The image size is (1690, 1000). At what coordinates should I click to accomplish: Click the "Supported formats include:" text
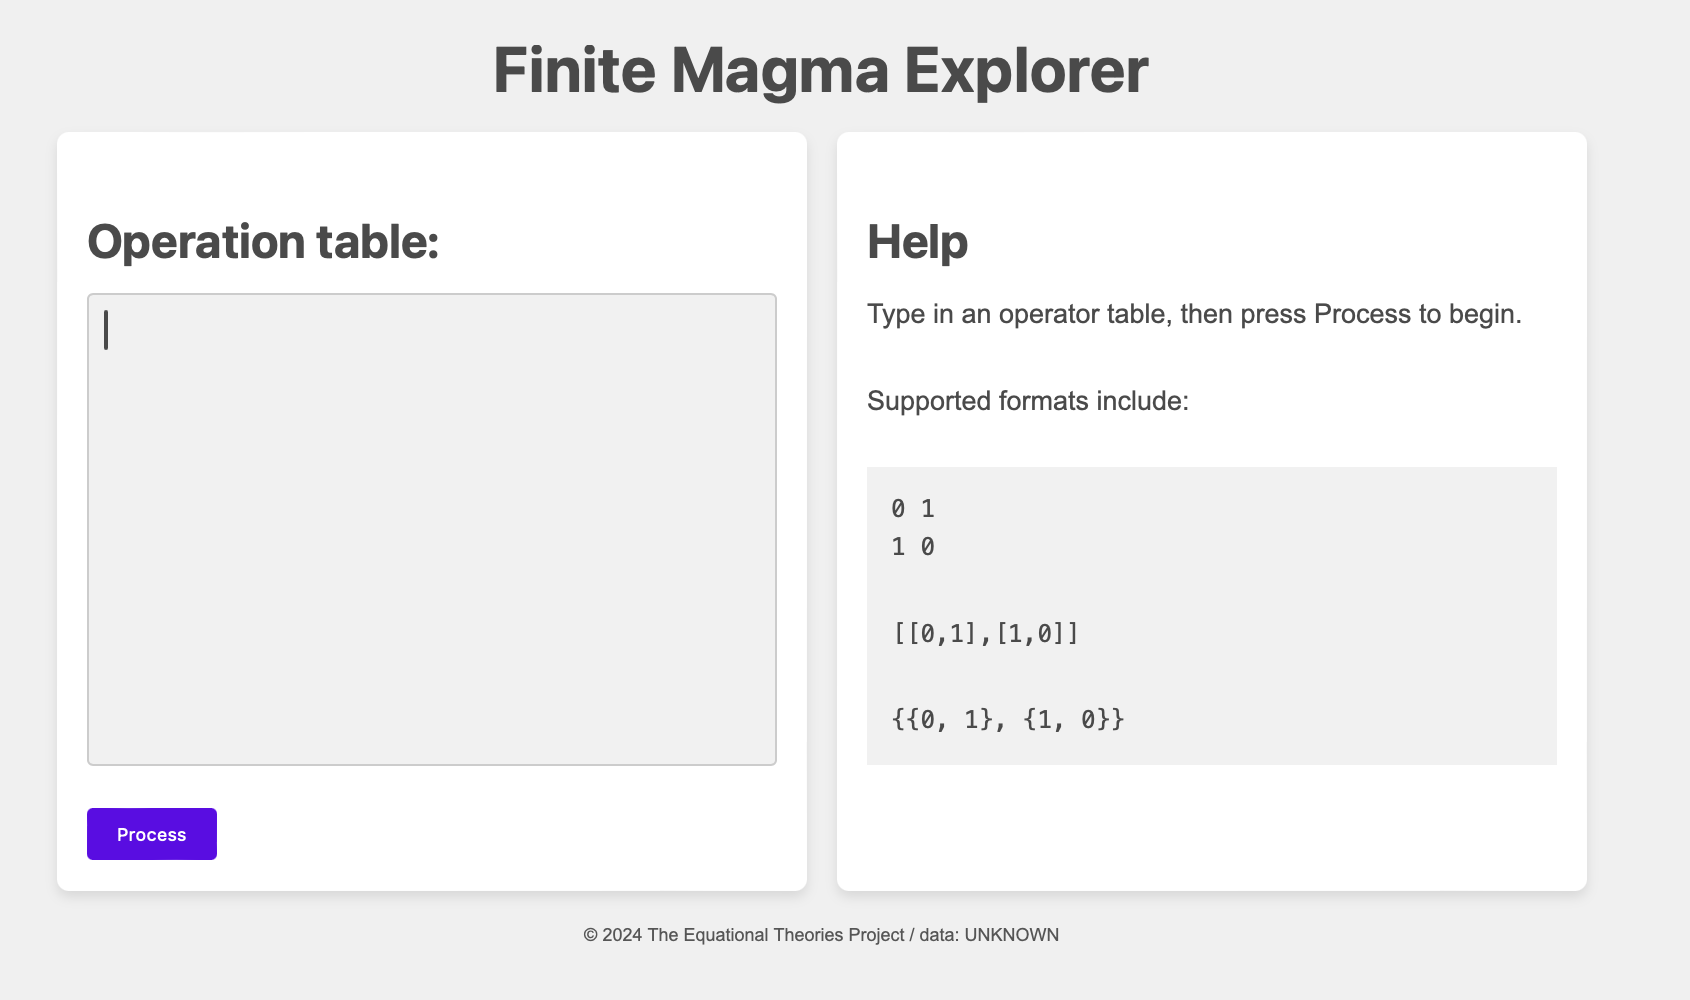click(1028, 401)
